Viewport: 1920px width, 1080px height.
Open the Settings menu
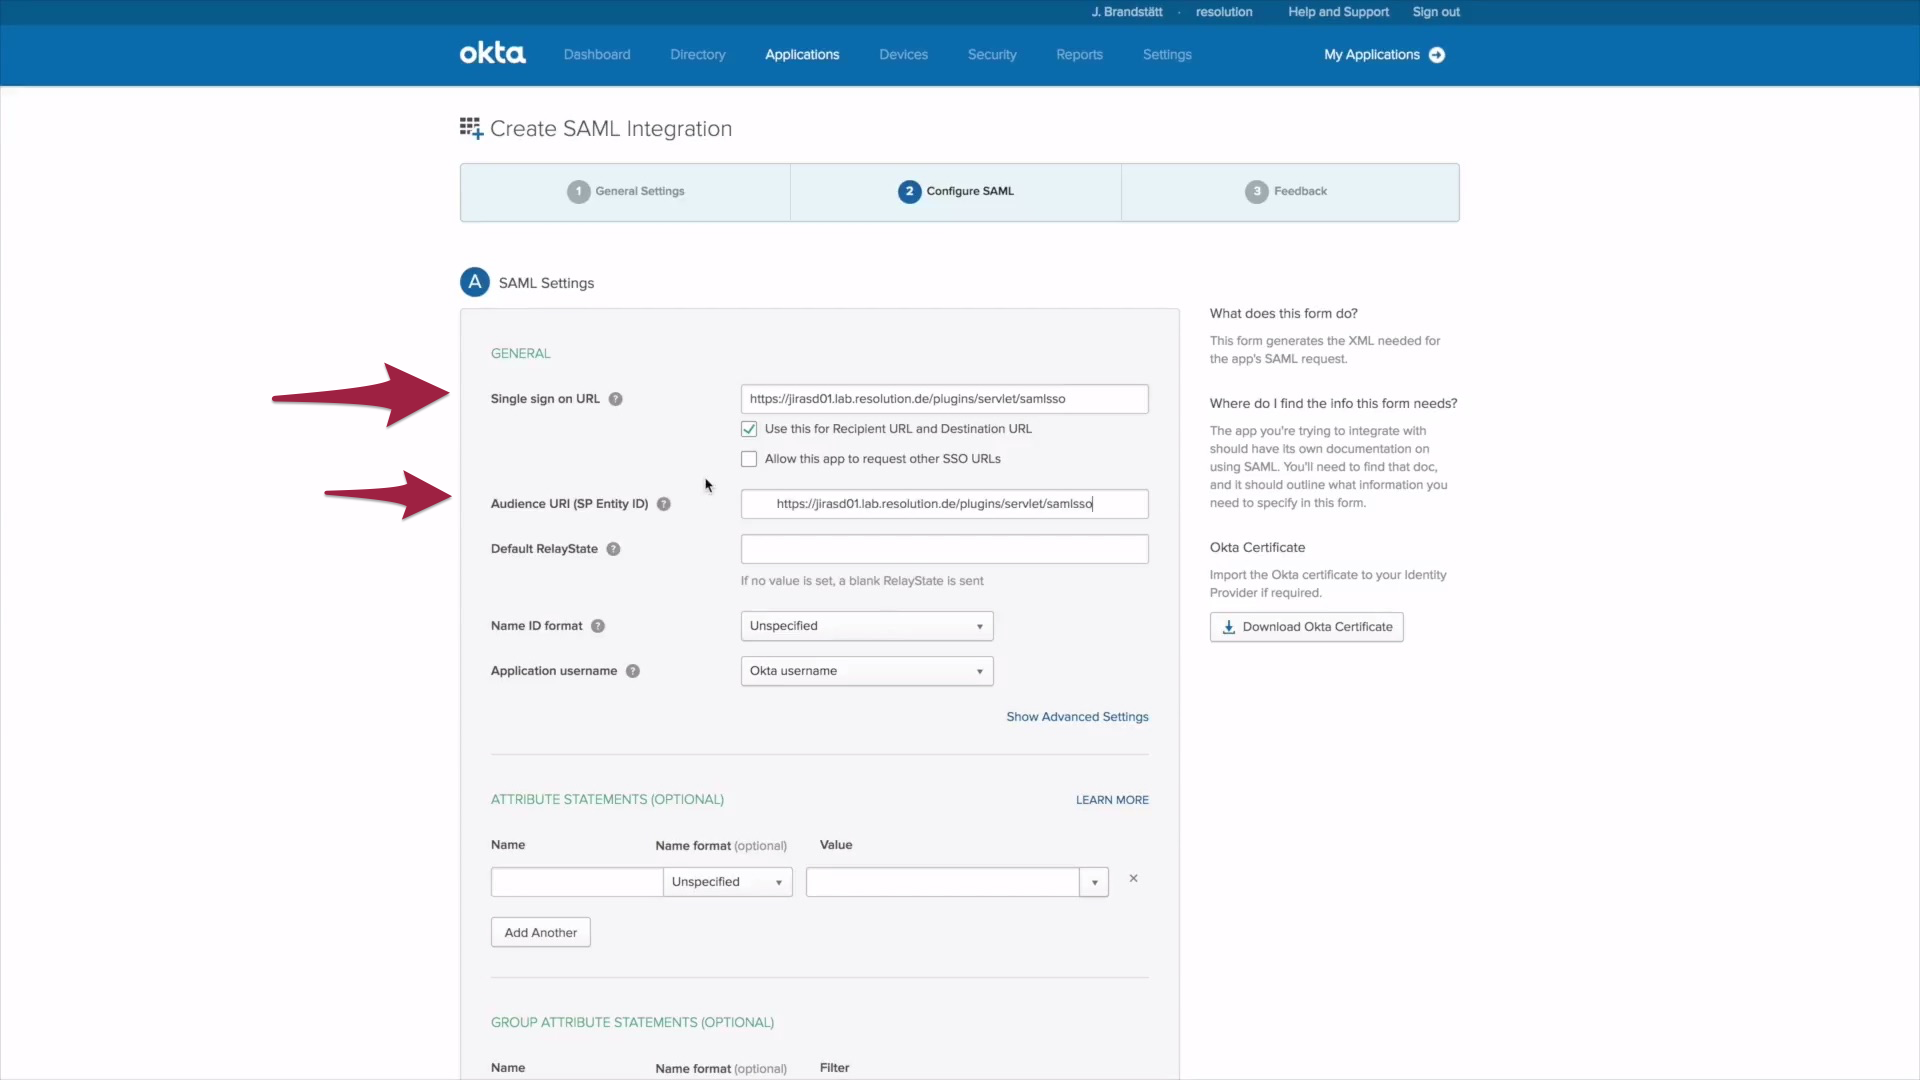point(1167,55)
